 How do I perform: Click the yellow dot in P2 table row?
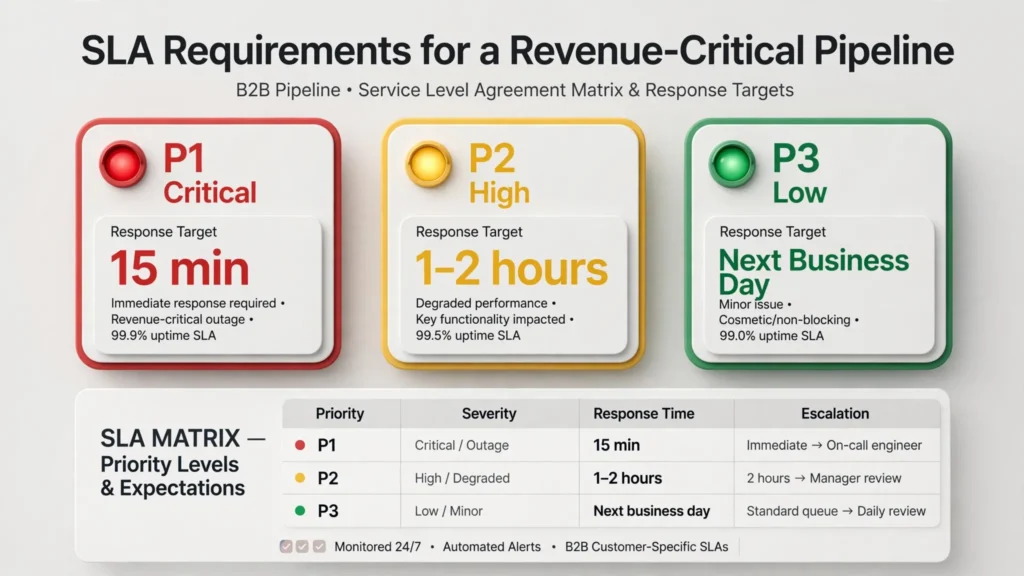click(x=300, y=478)
